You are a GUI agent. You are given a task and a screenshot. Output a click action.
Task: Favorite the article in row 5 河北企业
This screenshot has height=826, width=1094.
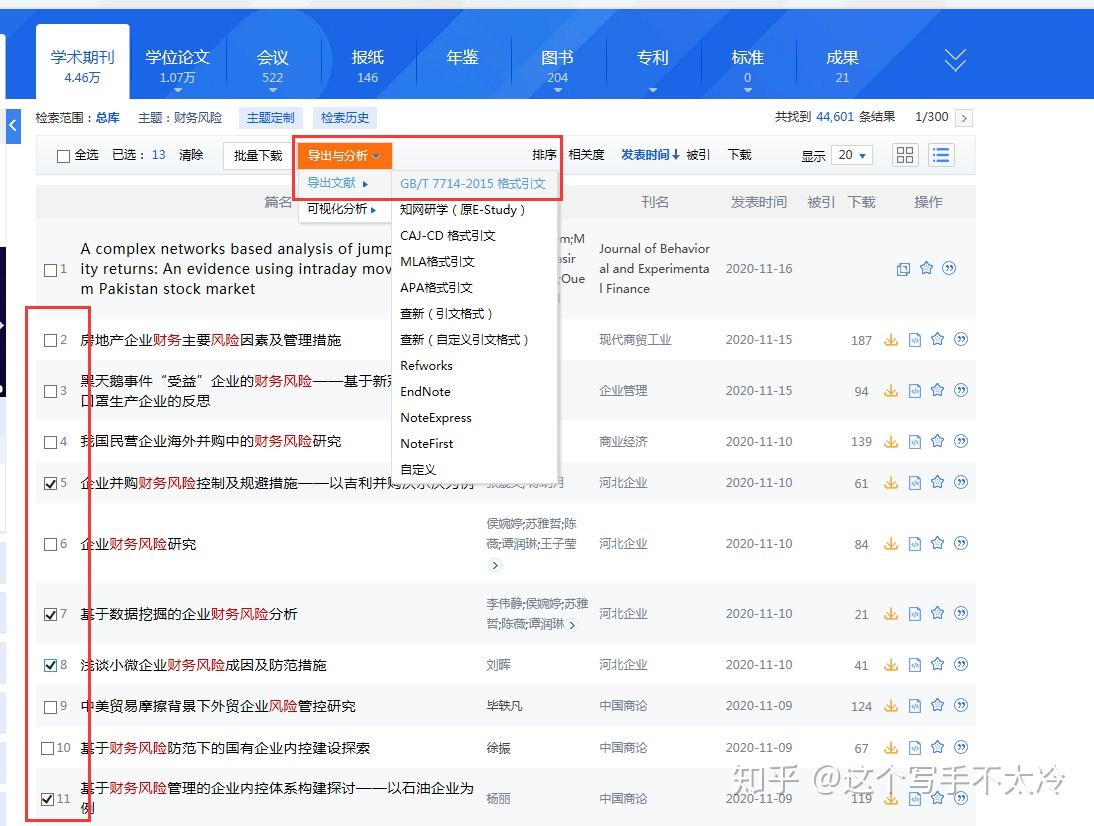tap(938, 483)
